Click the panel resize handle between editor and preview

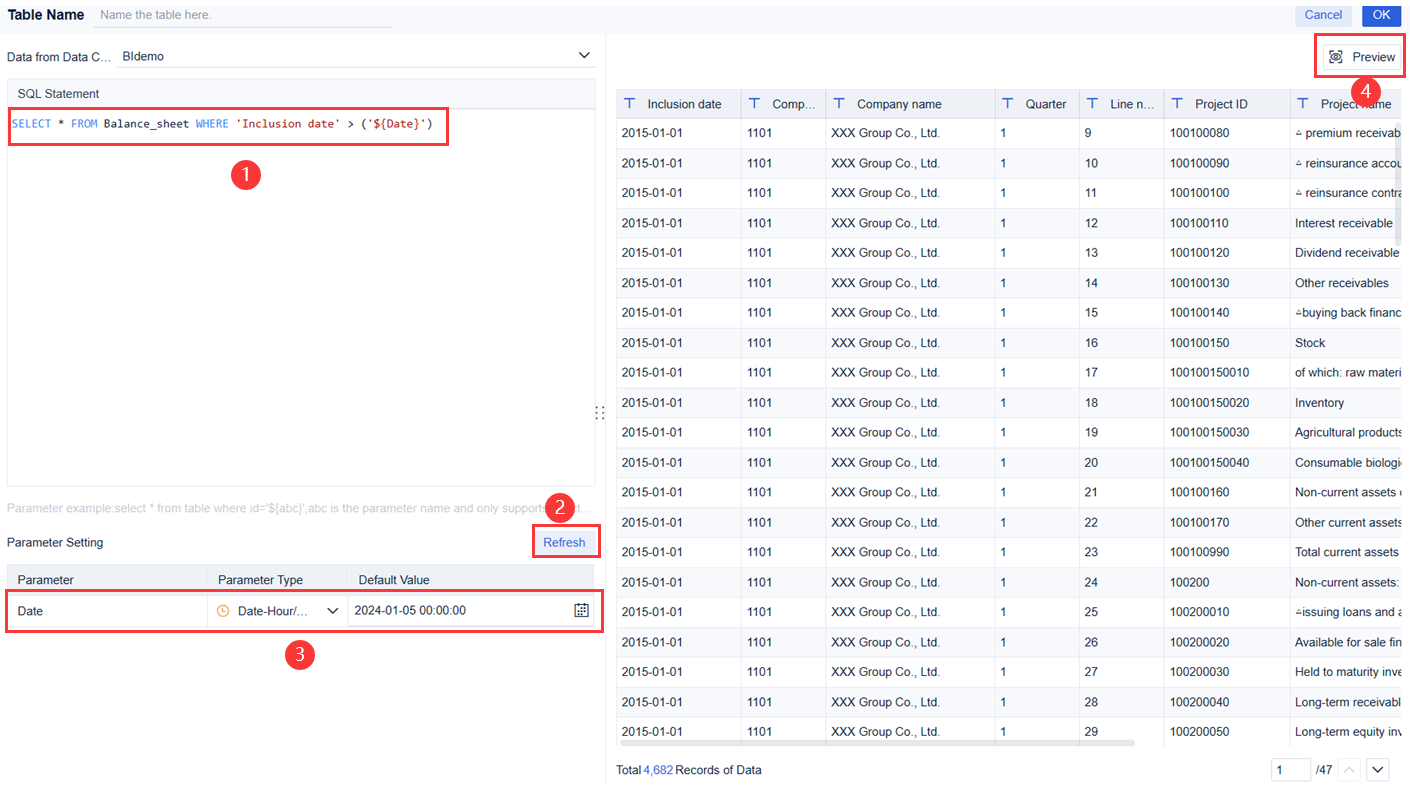[x=600, y=412]
